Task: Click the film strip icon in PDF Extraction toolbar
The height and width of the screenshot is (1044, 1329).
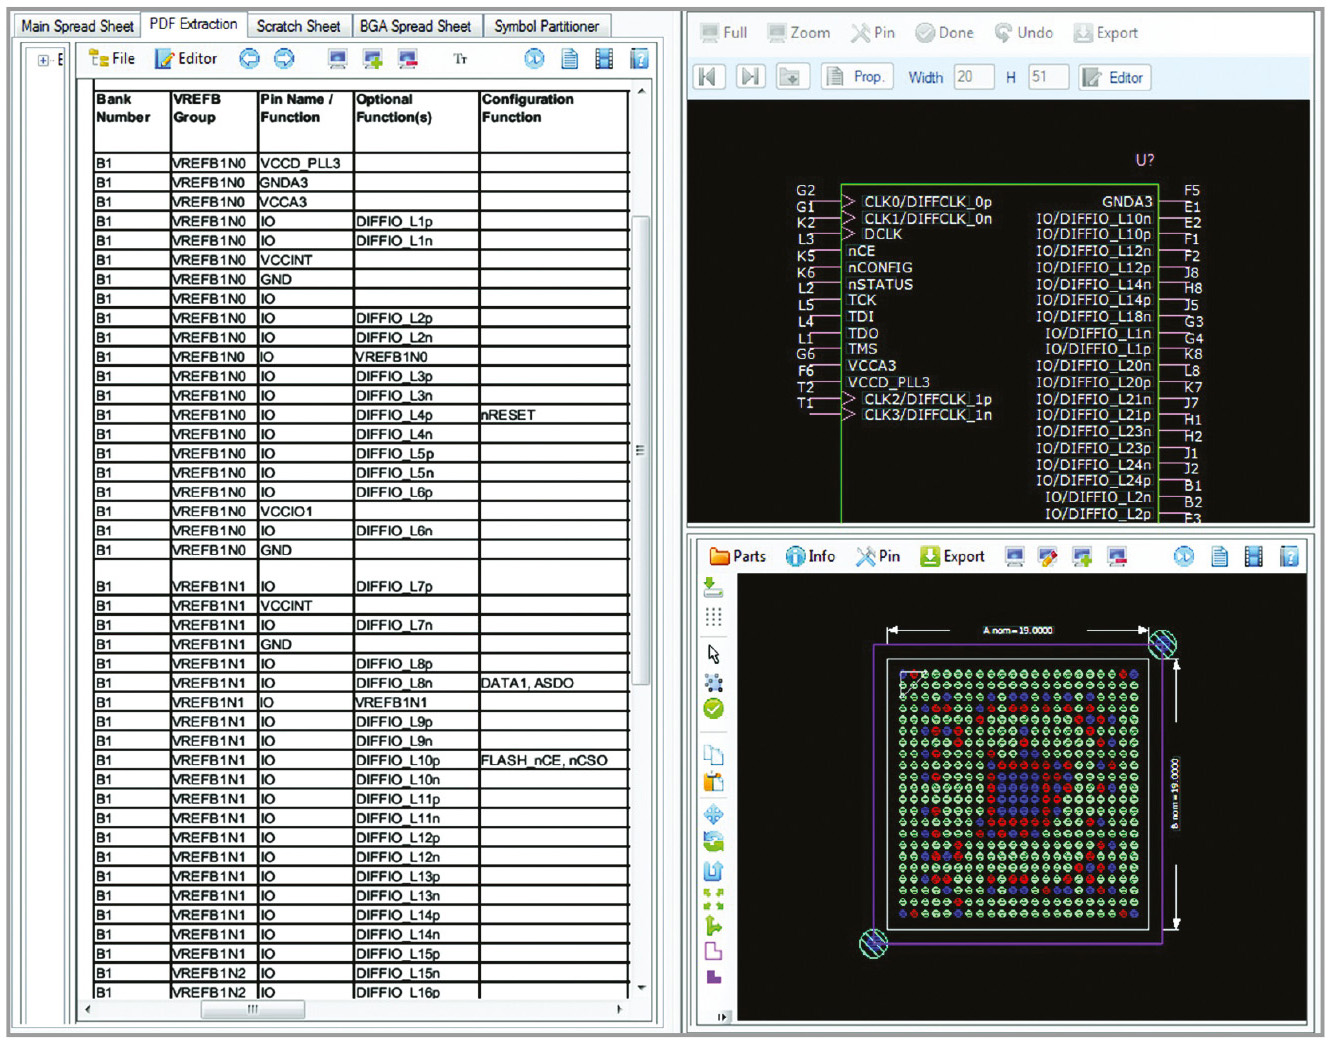Action: point(604,59)
